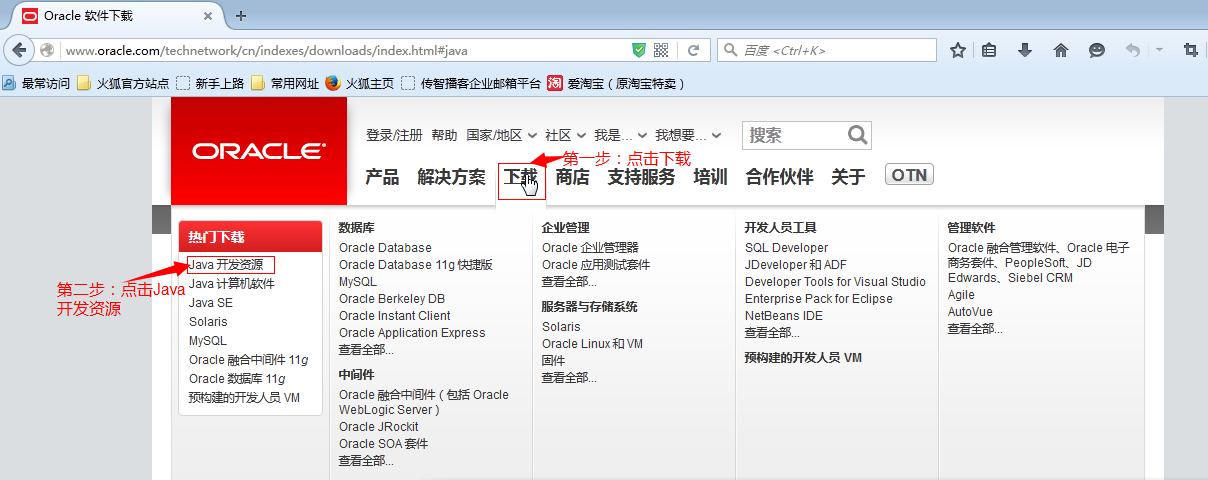Screen dimensions: 1208x480
Task: Click Oracle Berkeley DB link
Action: point(392,299)
